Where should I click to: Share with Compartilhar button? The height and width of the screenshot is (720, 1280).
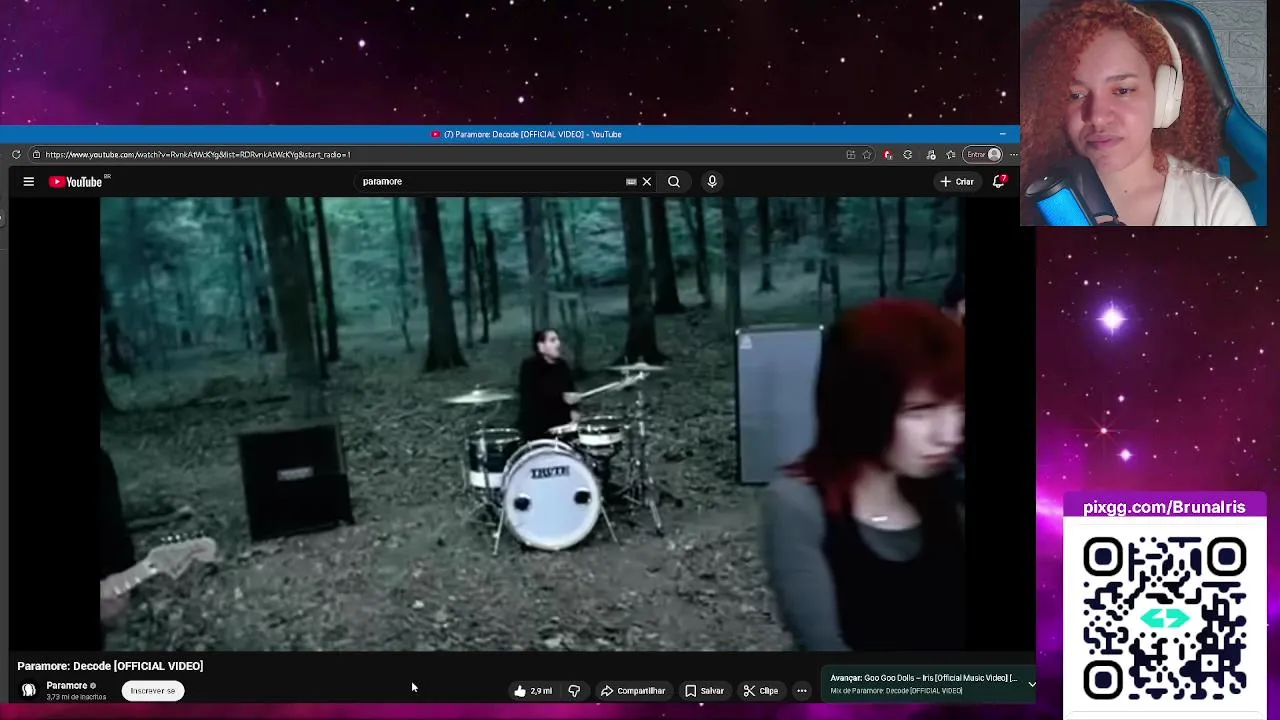point(633,690)
